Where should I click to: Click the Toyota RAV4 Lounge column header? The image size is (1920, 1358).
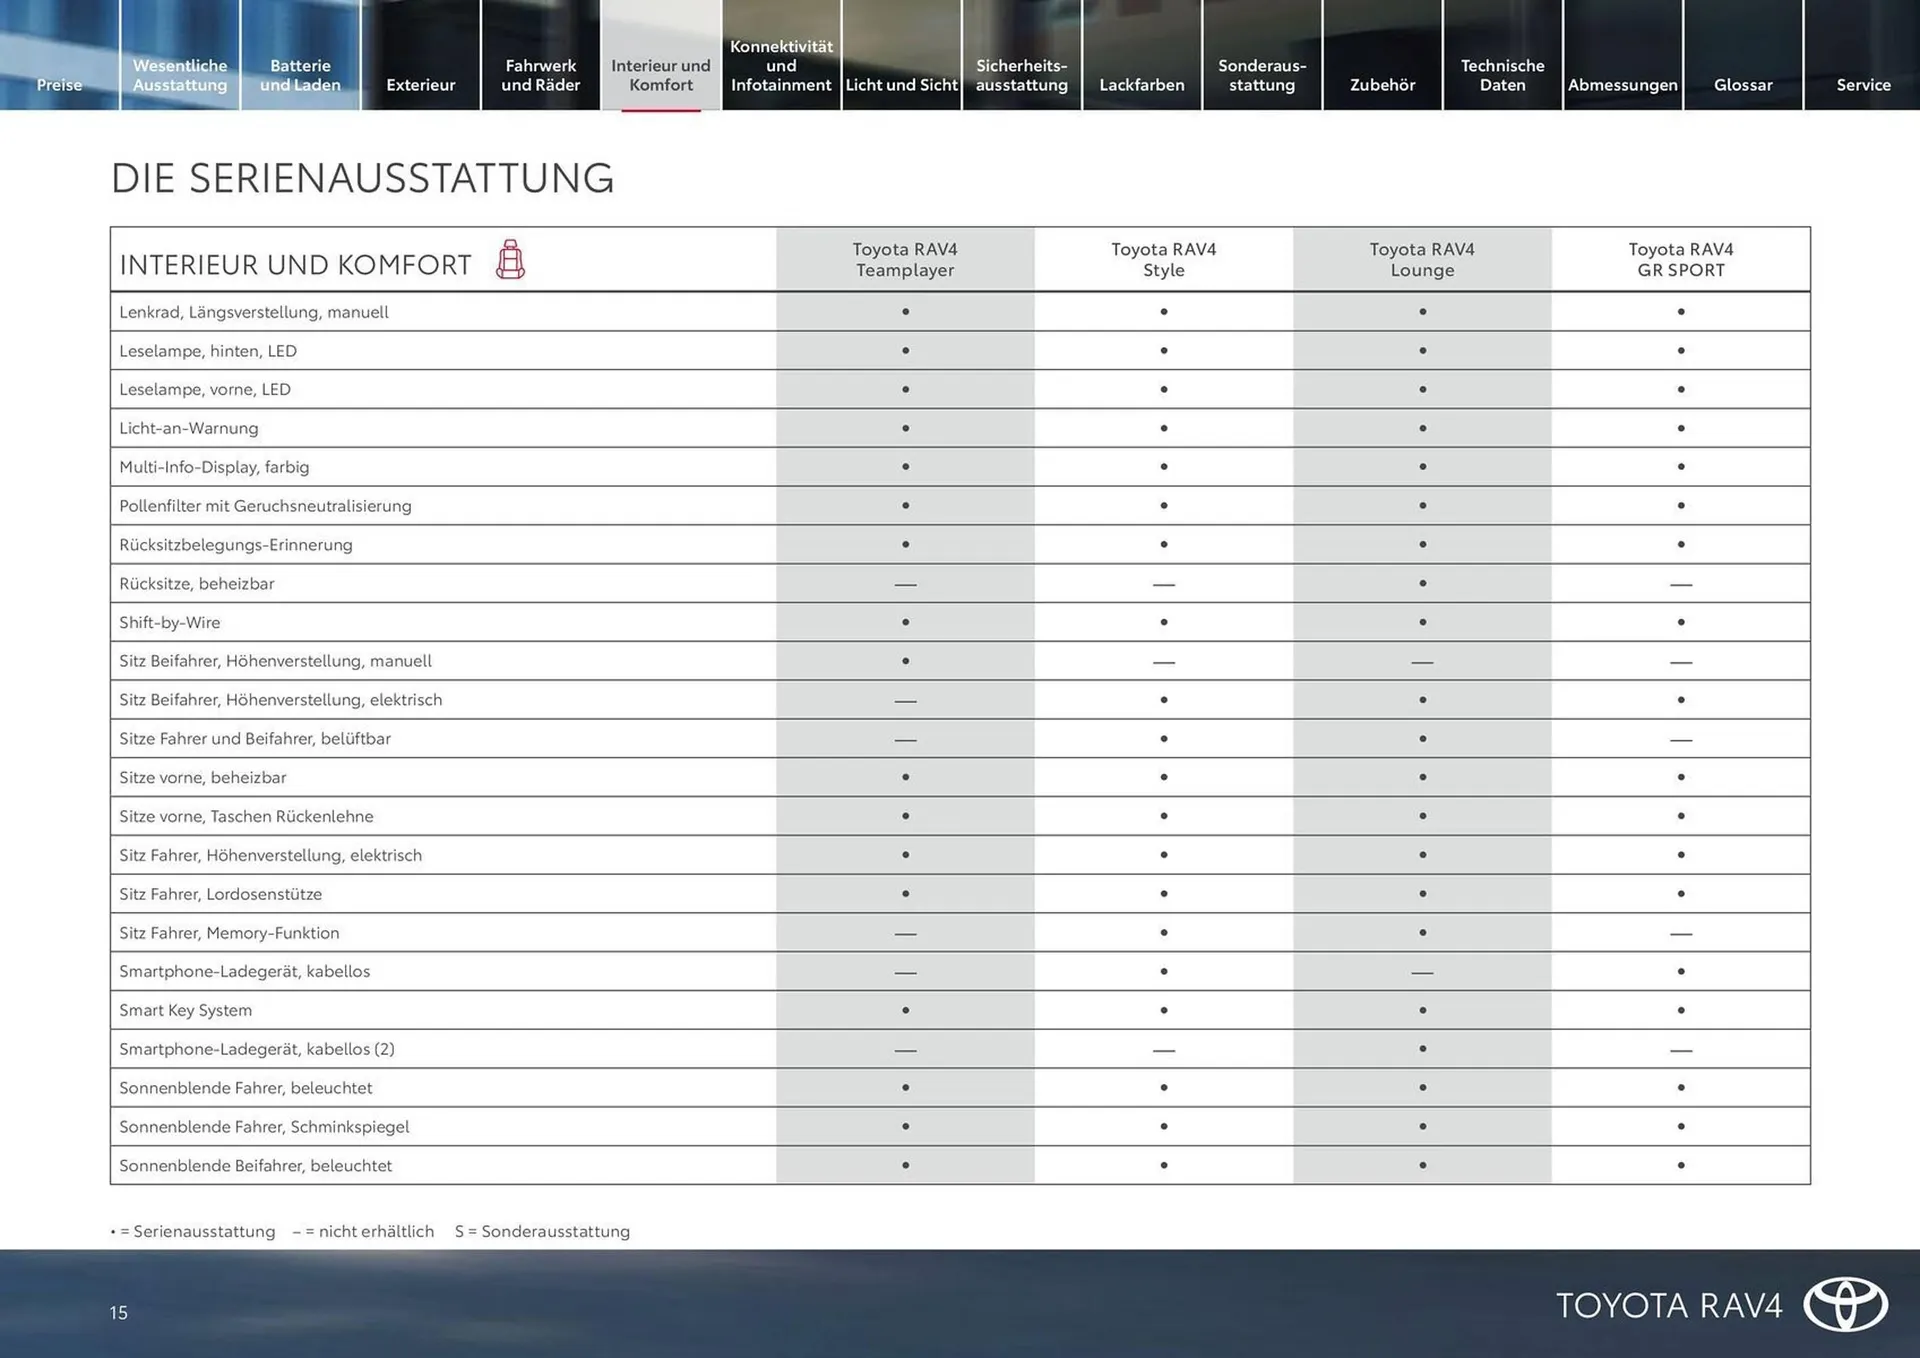pyautogui.click(x=1421, y=259)
